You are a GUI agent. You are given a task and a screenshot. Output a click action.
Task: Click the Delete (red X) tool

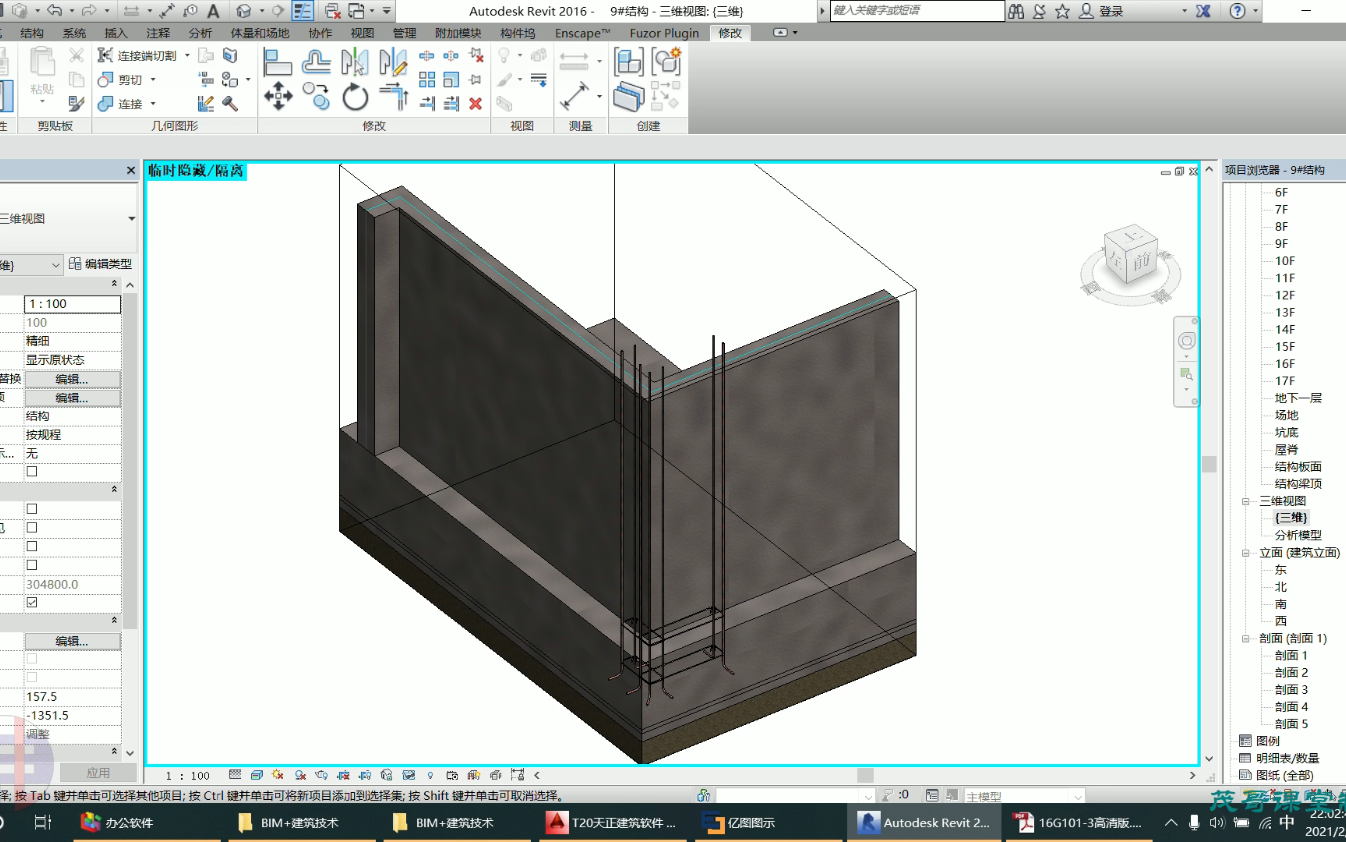476,104
